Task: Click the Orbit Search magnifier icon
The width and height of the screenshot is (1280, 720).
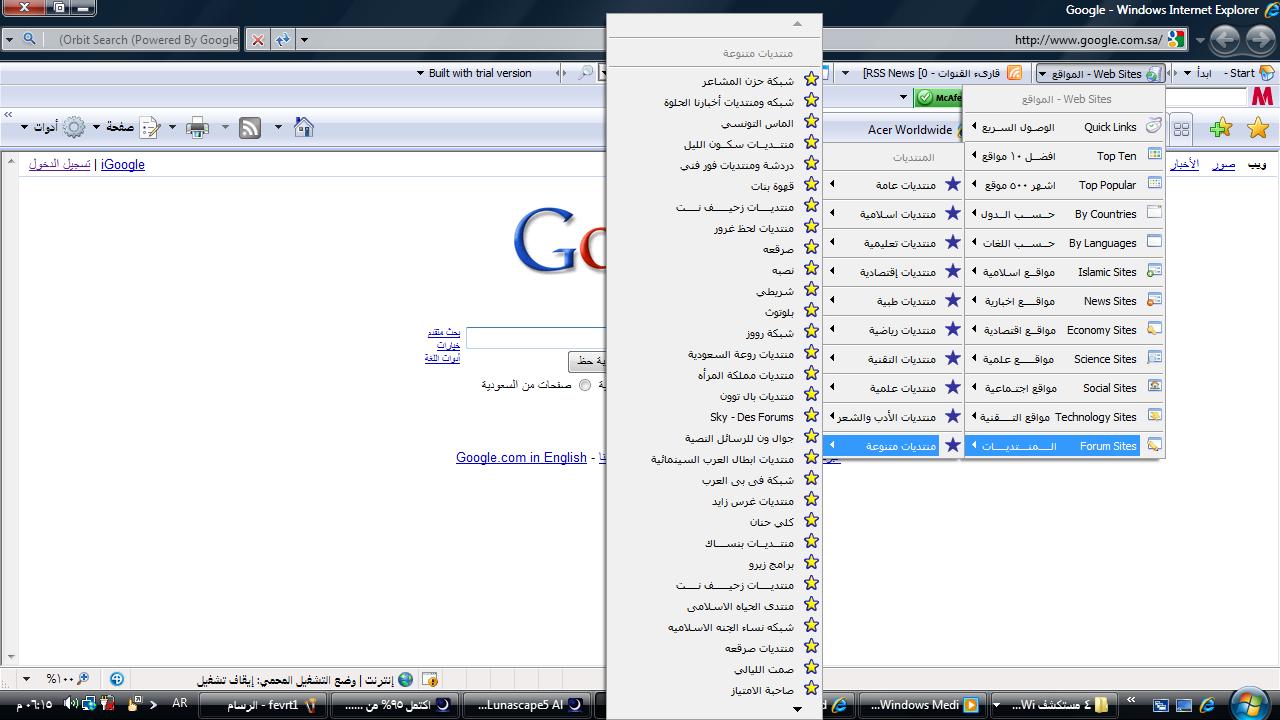Action: (x=29, y=40)
